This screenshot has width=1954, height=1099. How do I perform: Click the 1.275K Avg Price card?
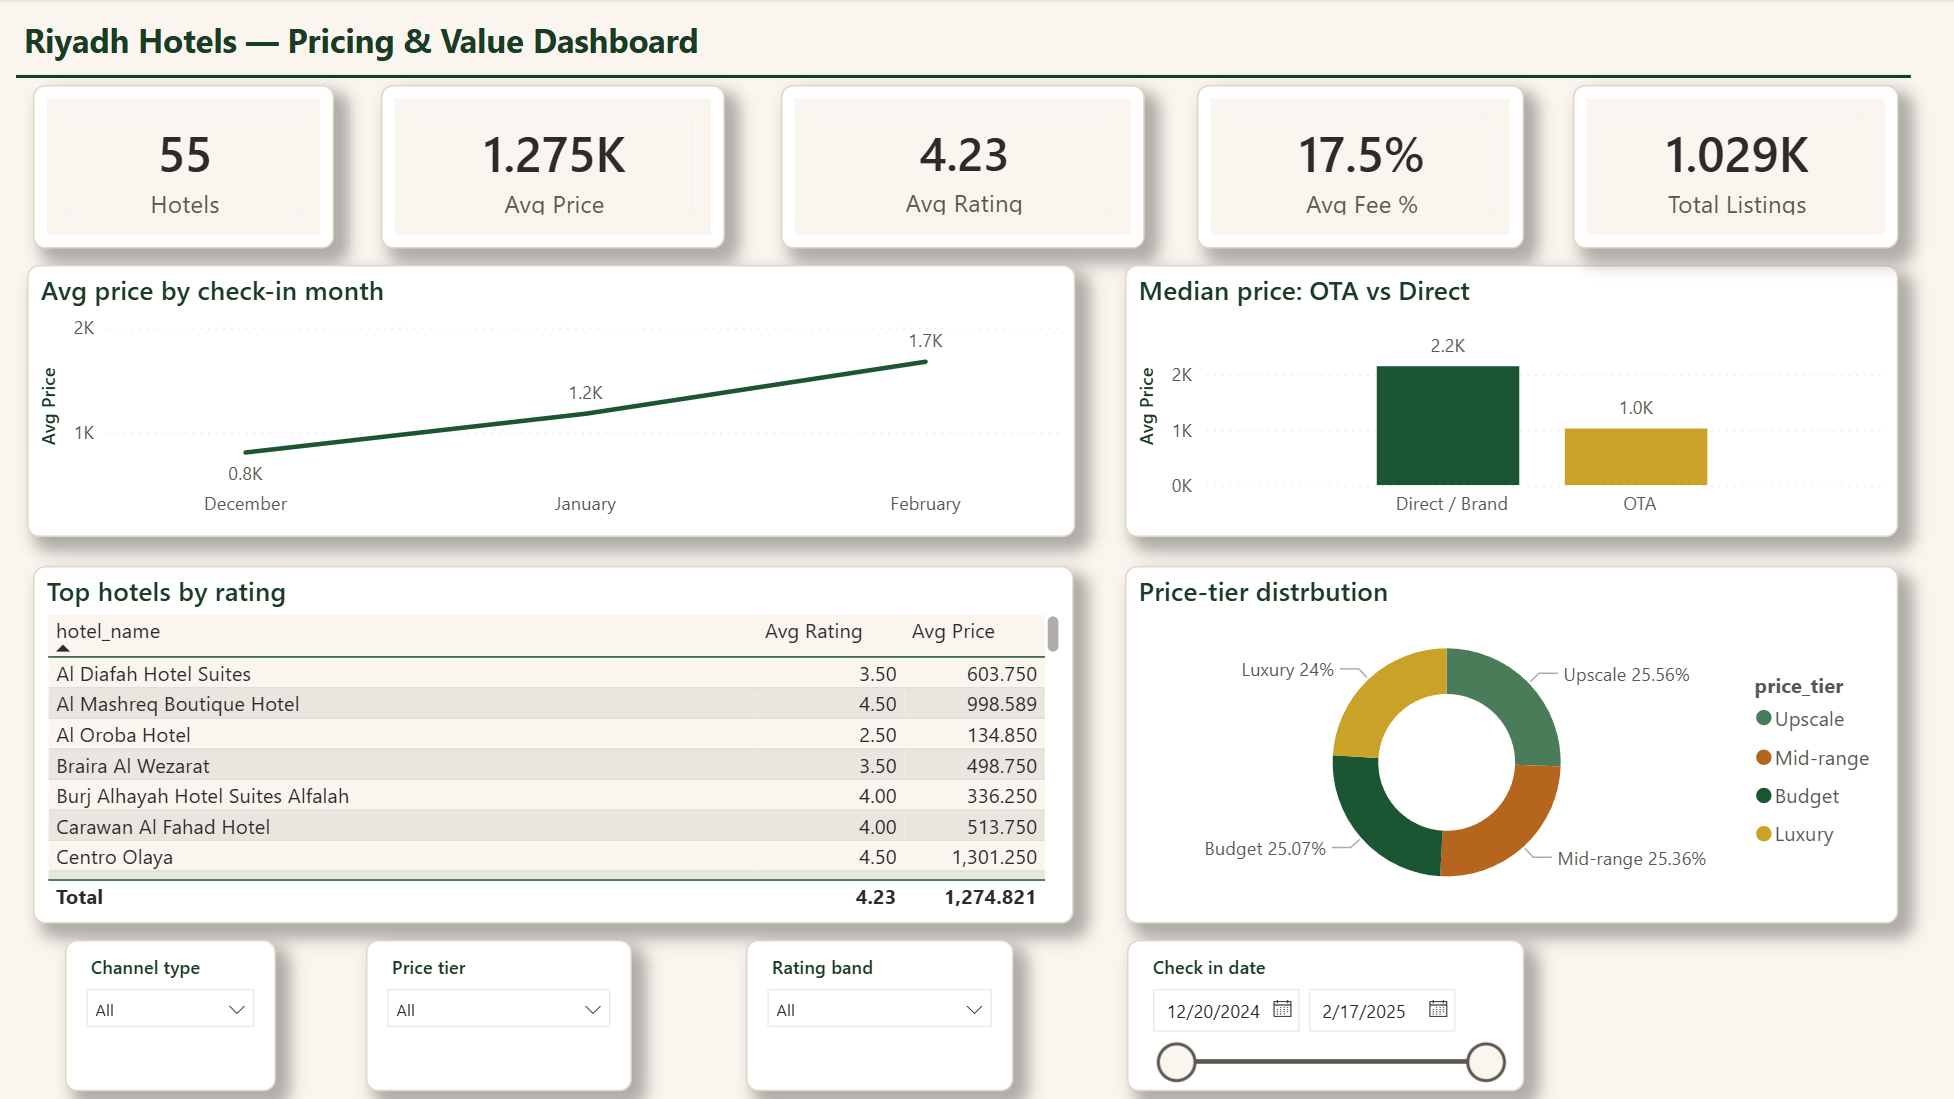[x=553, y=167]
